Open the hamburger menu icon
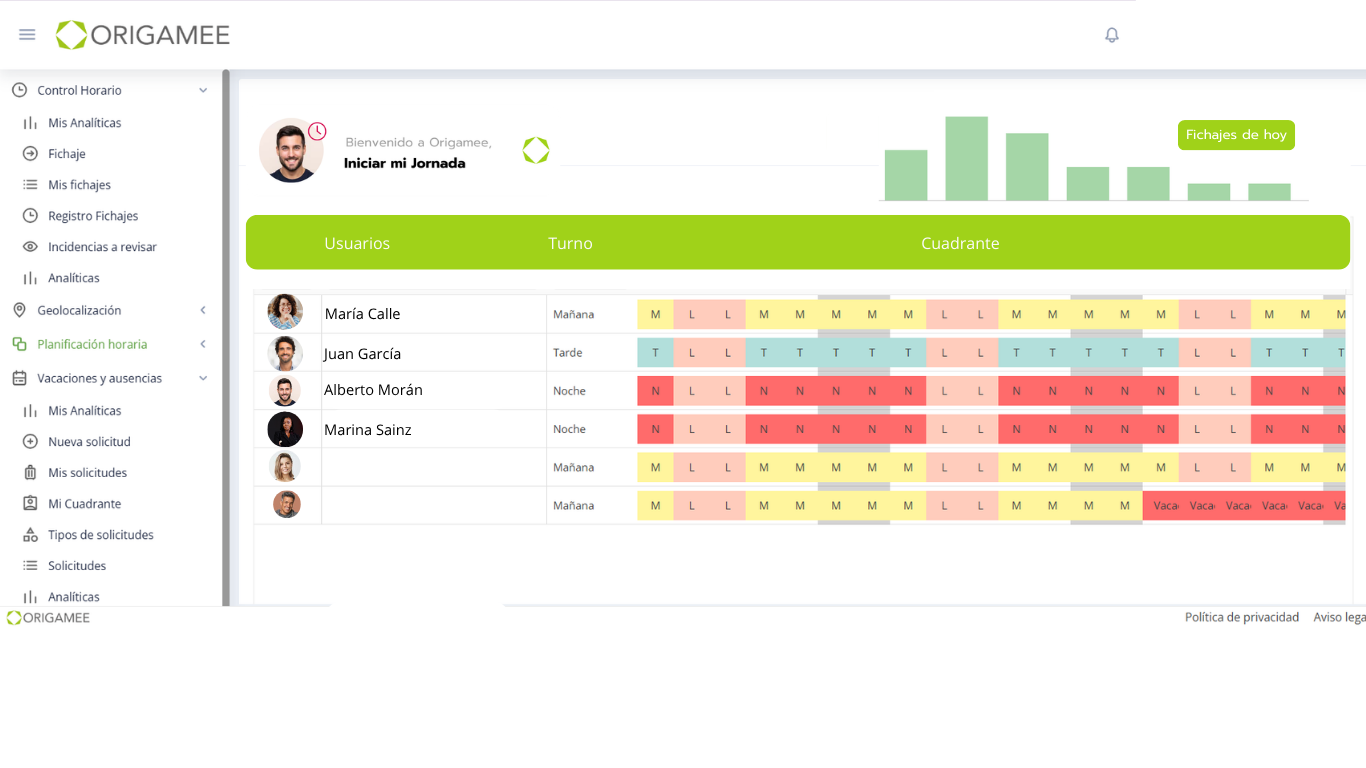The height and width of the screenshot is (768, 1366). (27, 35)
